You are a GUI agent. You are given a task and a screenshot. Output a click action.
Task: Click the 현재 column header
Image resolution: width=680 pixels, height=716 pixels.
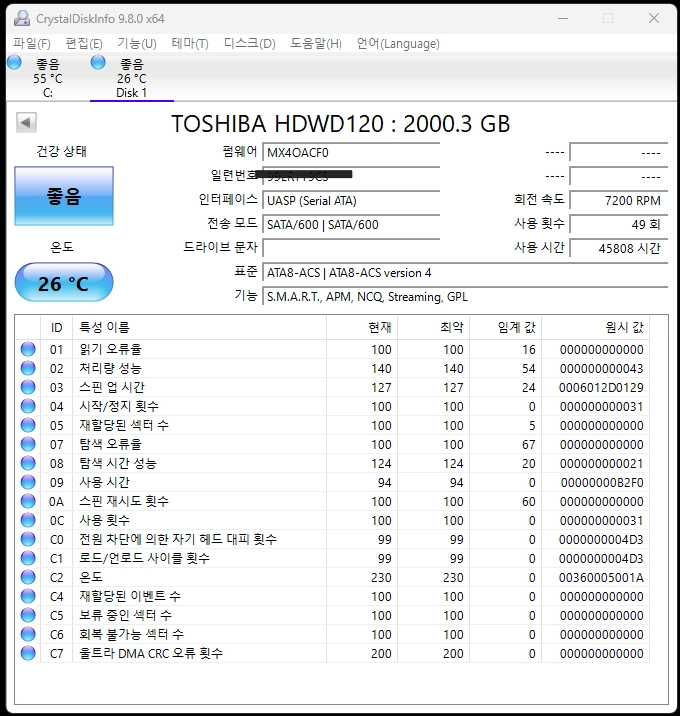(x=362, y=327)
